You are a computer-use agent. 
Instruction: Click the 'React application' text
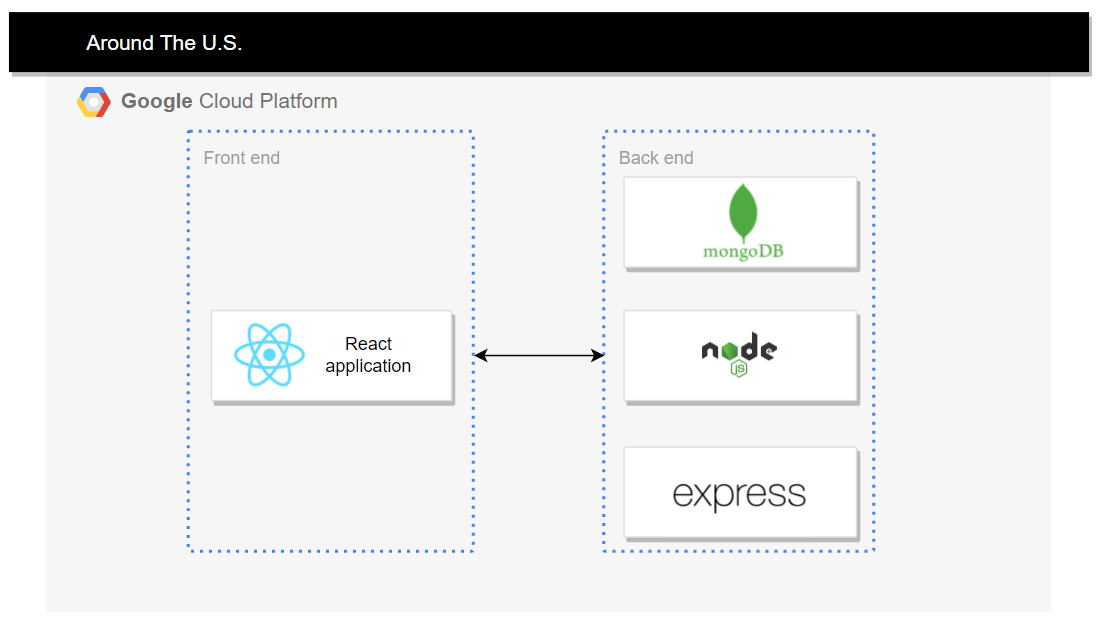click(x=368, y=355)
